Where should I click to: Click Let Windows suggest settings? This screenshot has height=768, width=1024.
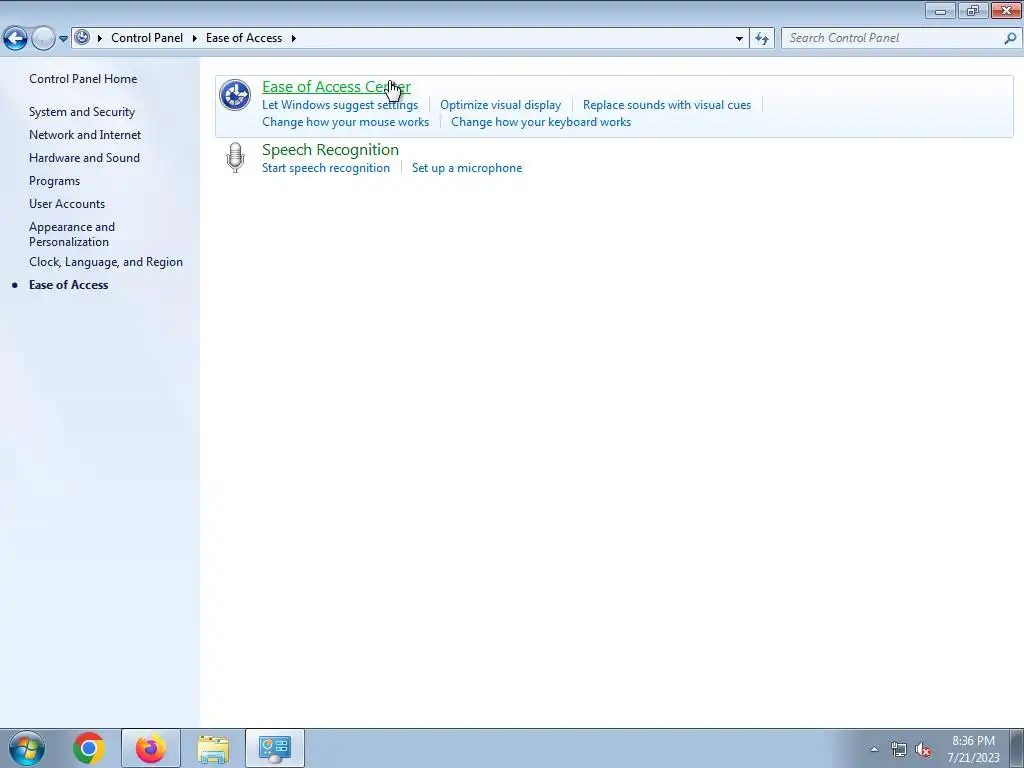[x=340, y=104]
